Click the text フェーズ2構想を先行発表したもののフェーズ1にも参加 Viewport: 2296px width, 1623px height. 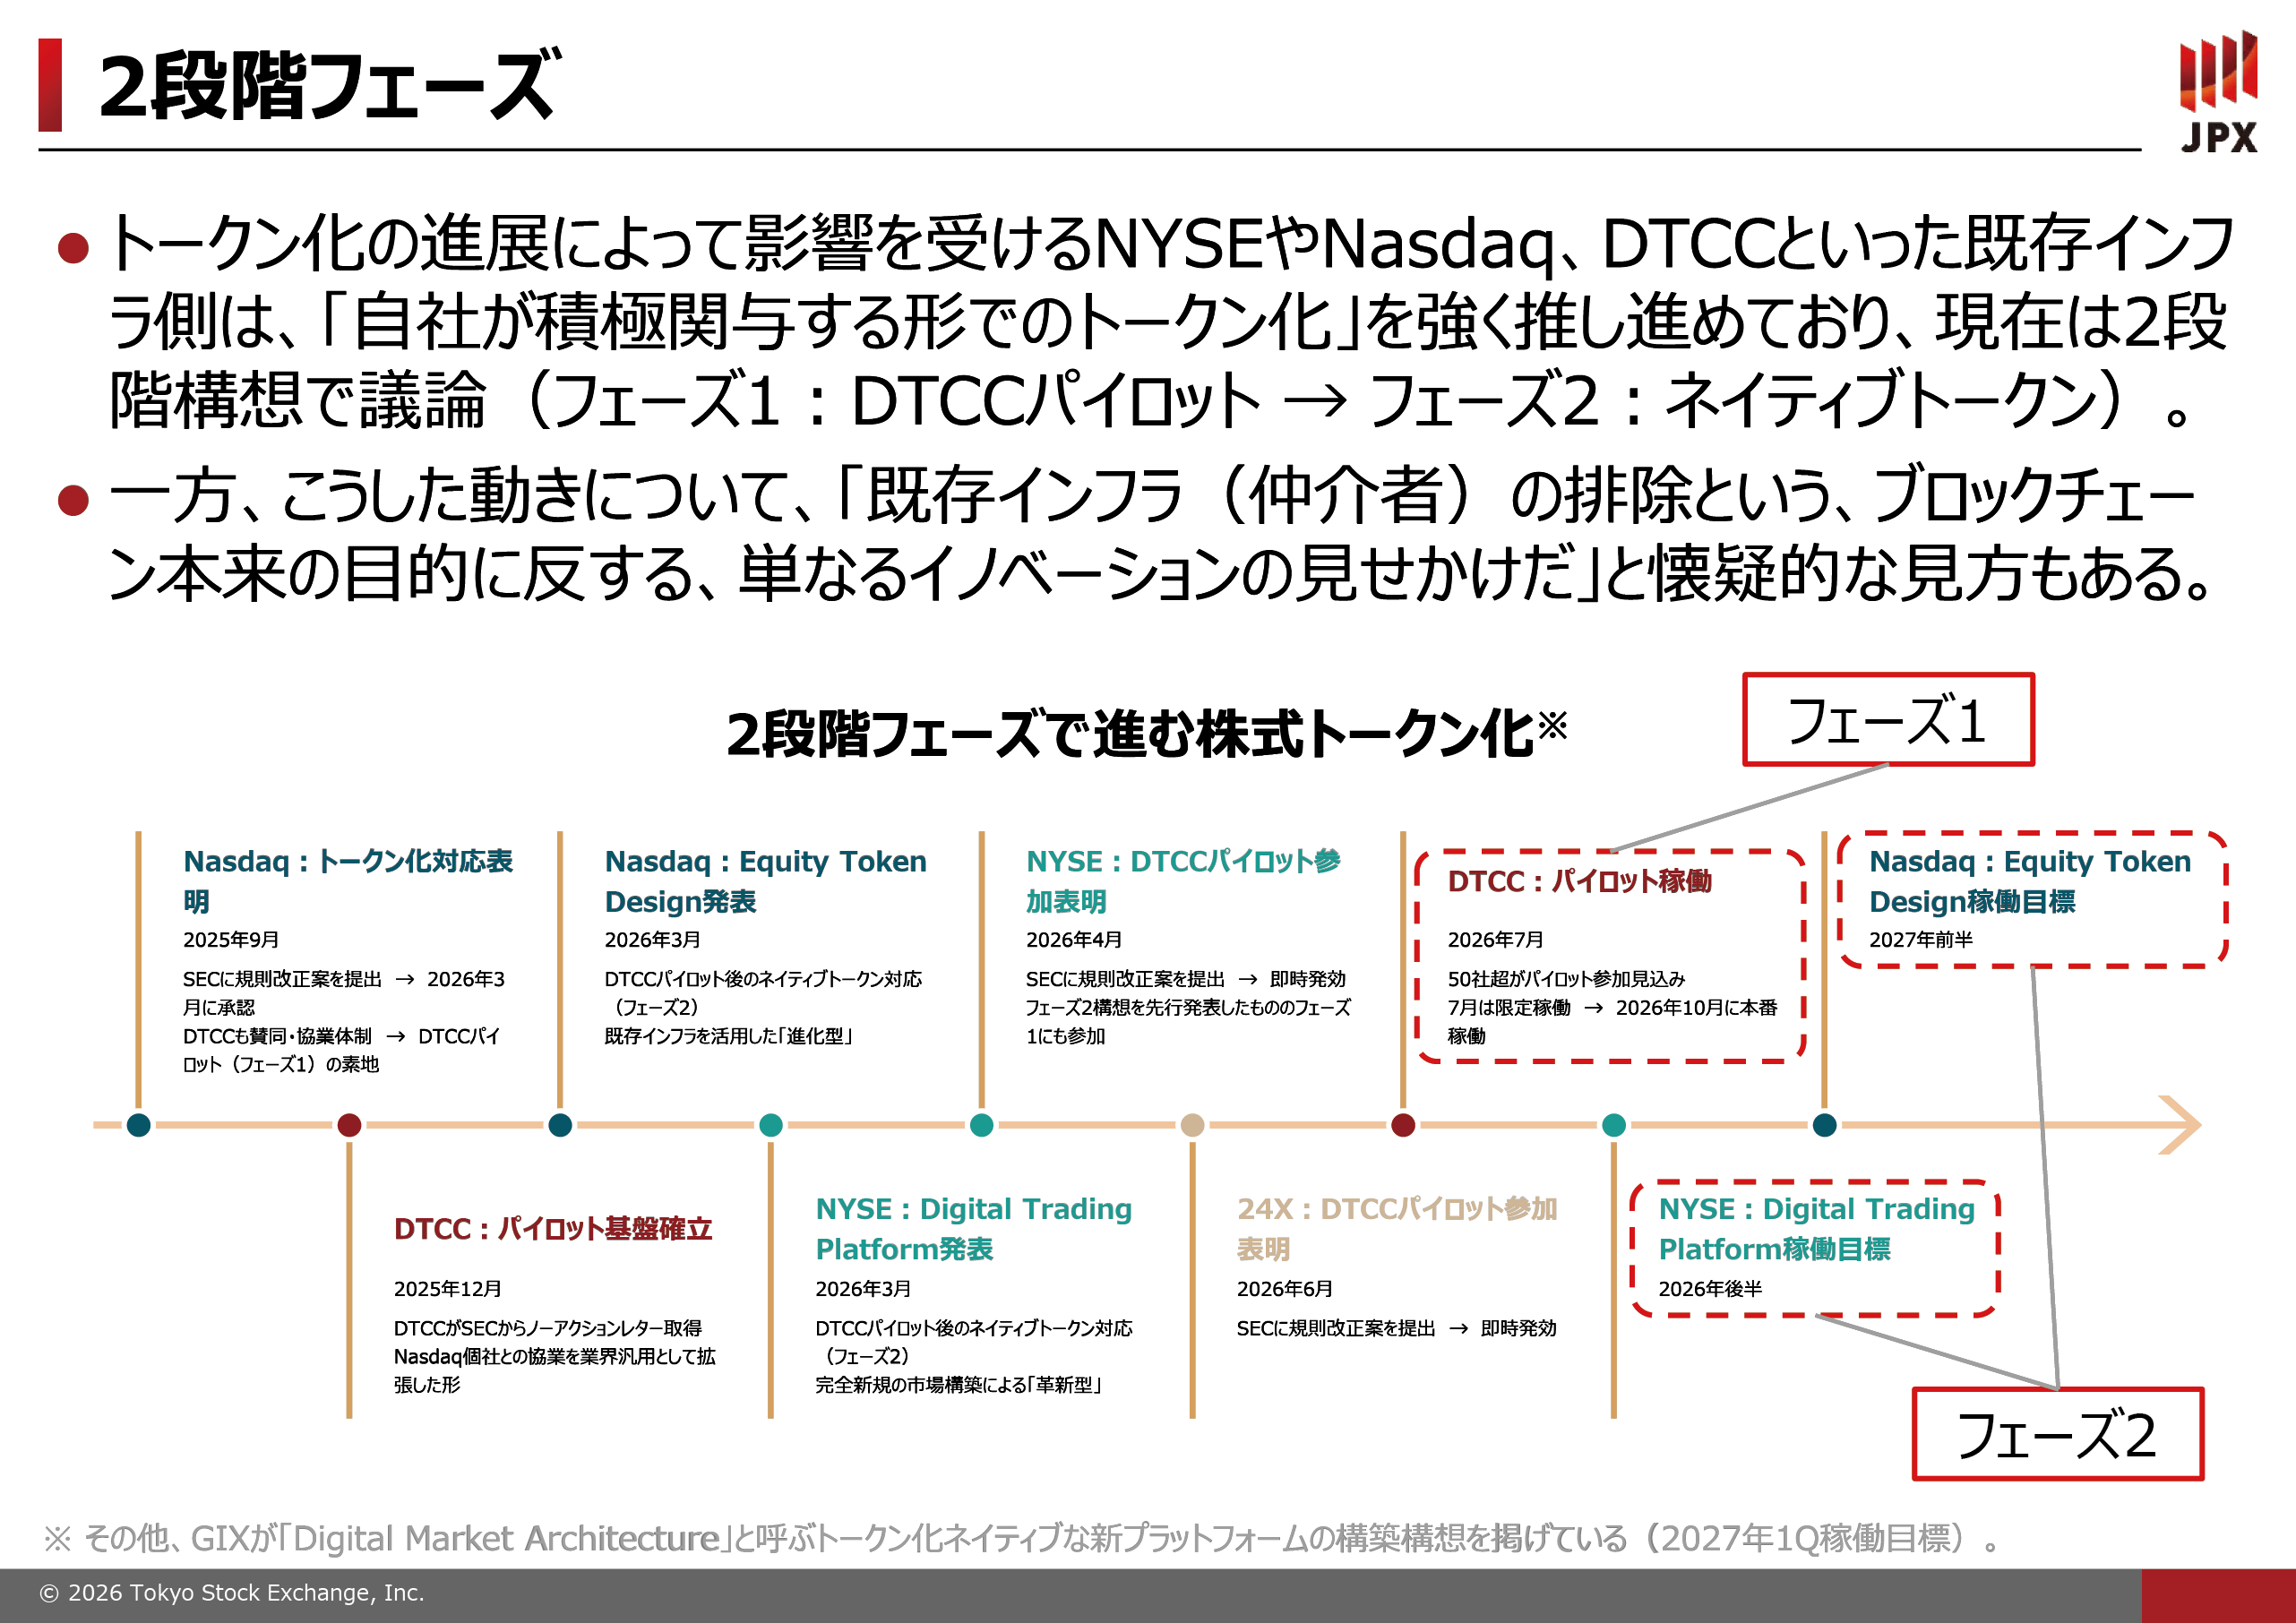click(1188, 1022)
